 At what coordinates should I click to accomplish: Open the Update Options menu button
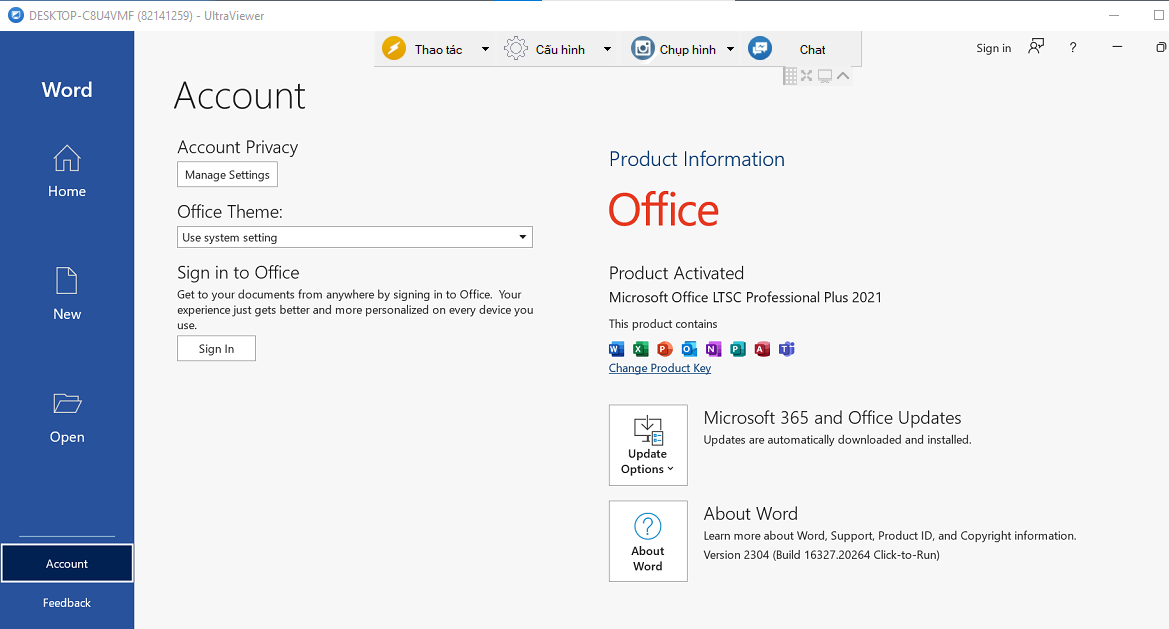pos(648,445)
